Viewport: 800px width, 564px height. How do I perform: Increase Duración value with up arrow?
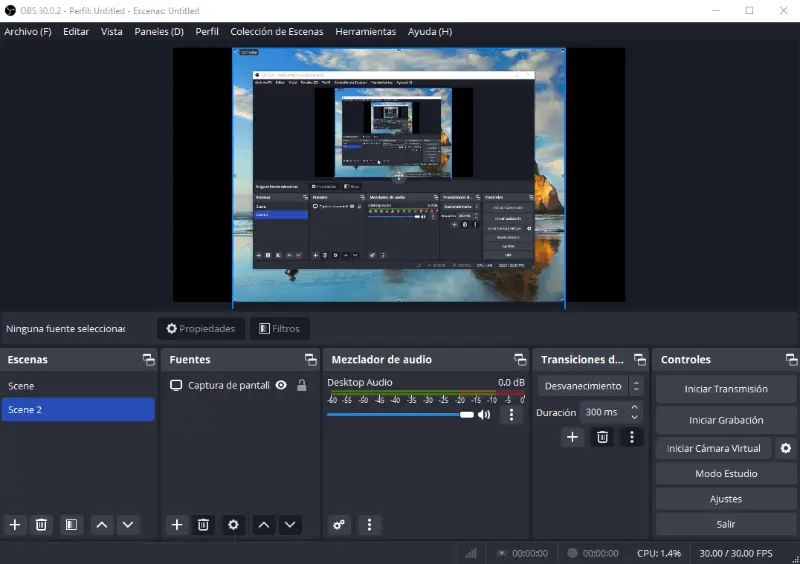[634, 407]
